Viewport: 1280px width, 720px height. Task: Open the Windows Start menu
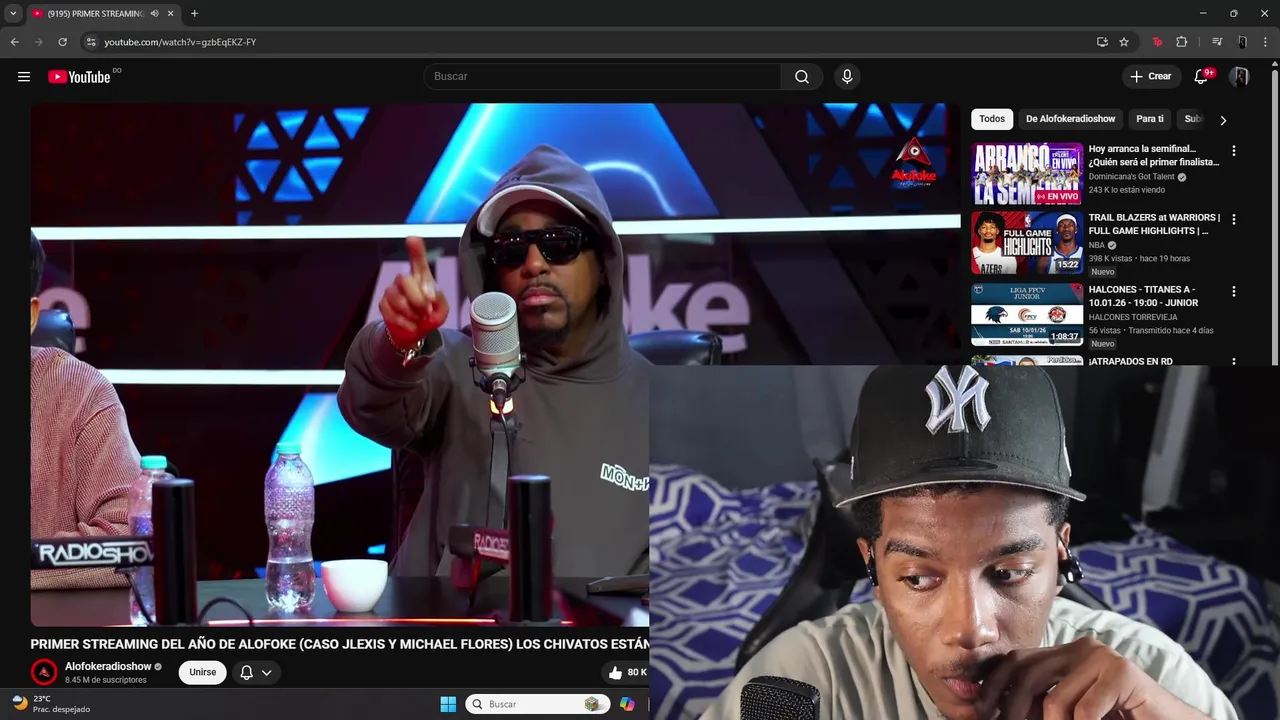click(x=448, y=704)
